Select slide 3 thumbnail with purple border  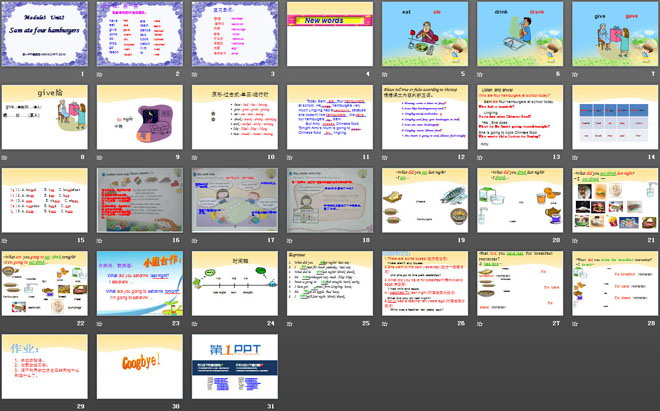235,34
